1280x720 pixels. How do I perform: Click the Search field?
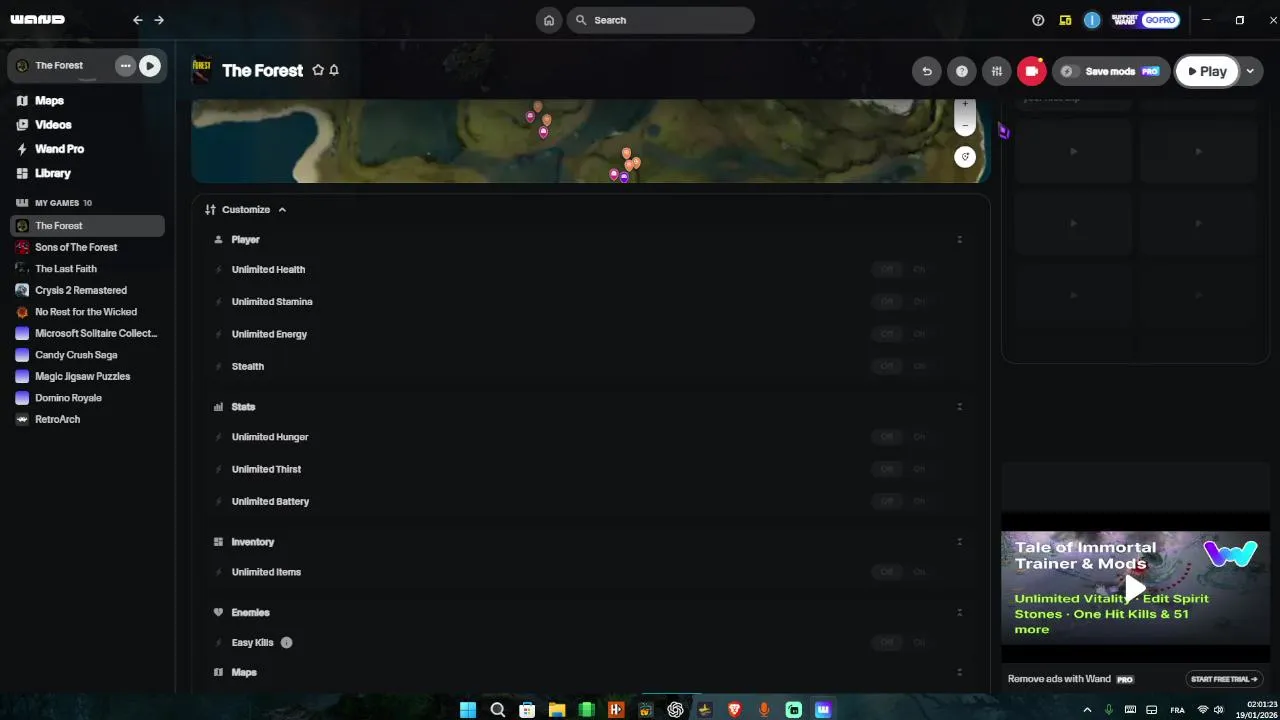(661, 20)
